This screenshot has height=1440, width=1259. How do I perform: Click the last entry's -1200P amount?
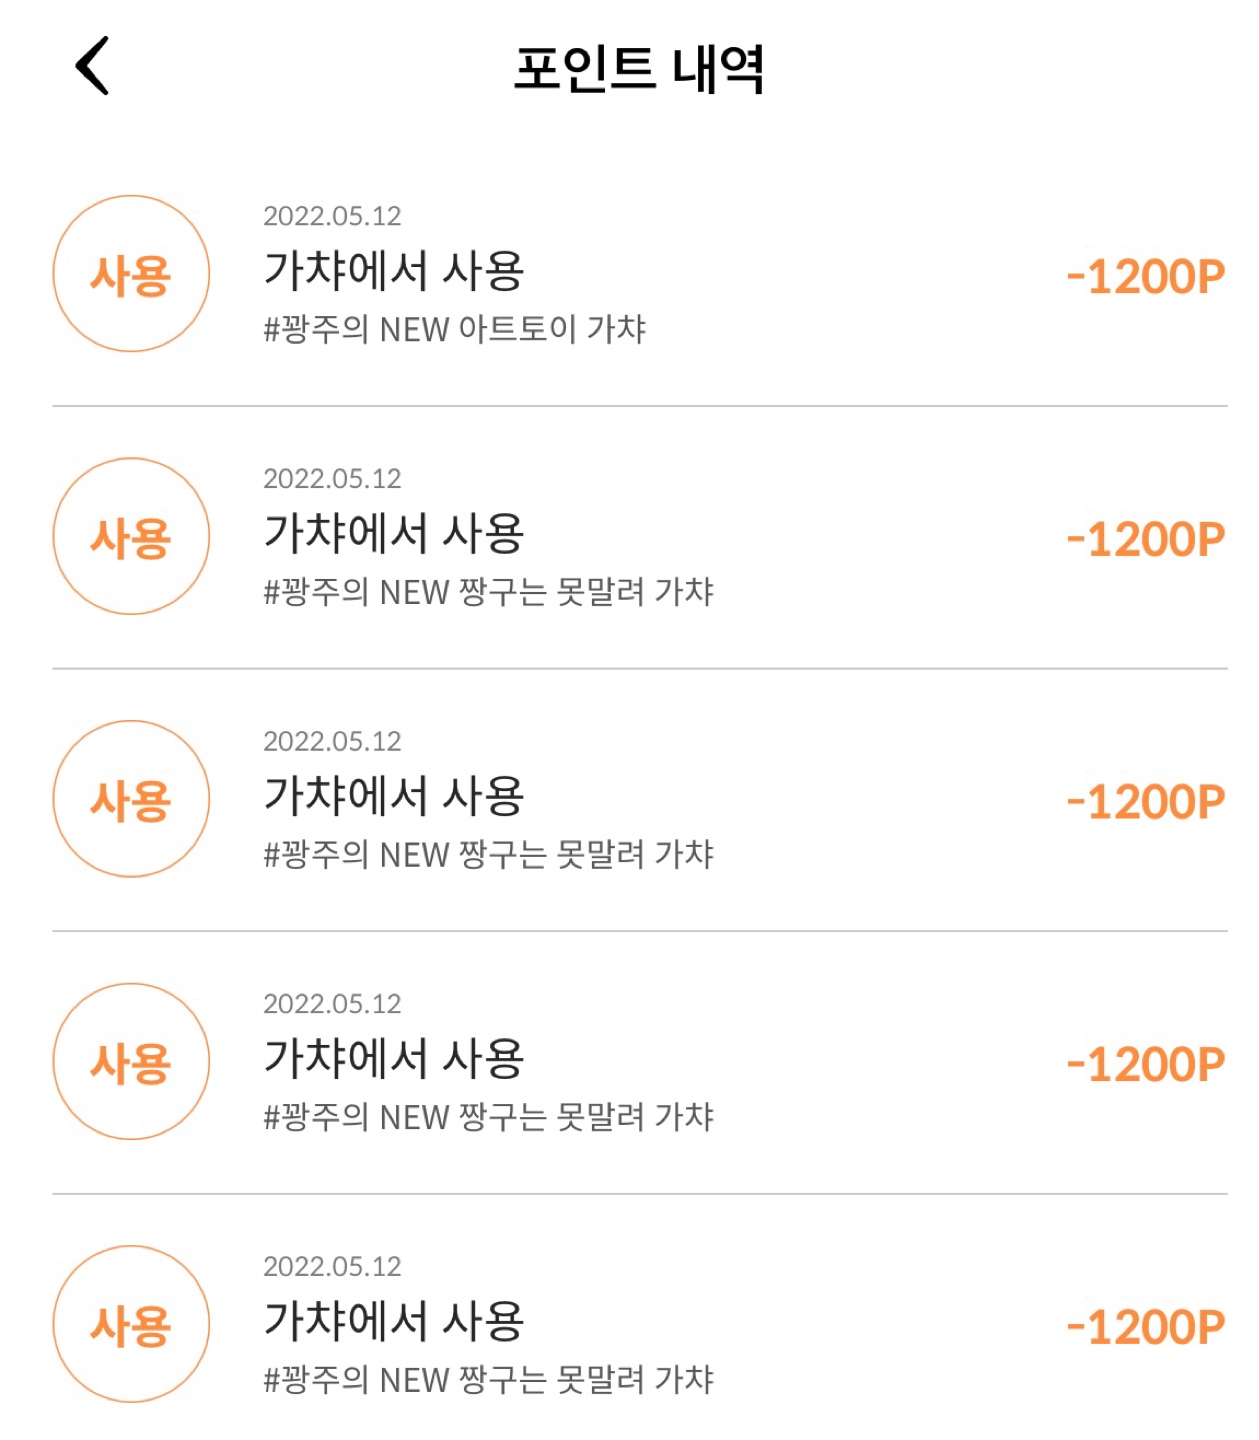tap(1146, 1328)
